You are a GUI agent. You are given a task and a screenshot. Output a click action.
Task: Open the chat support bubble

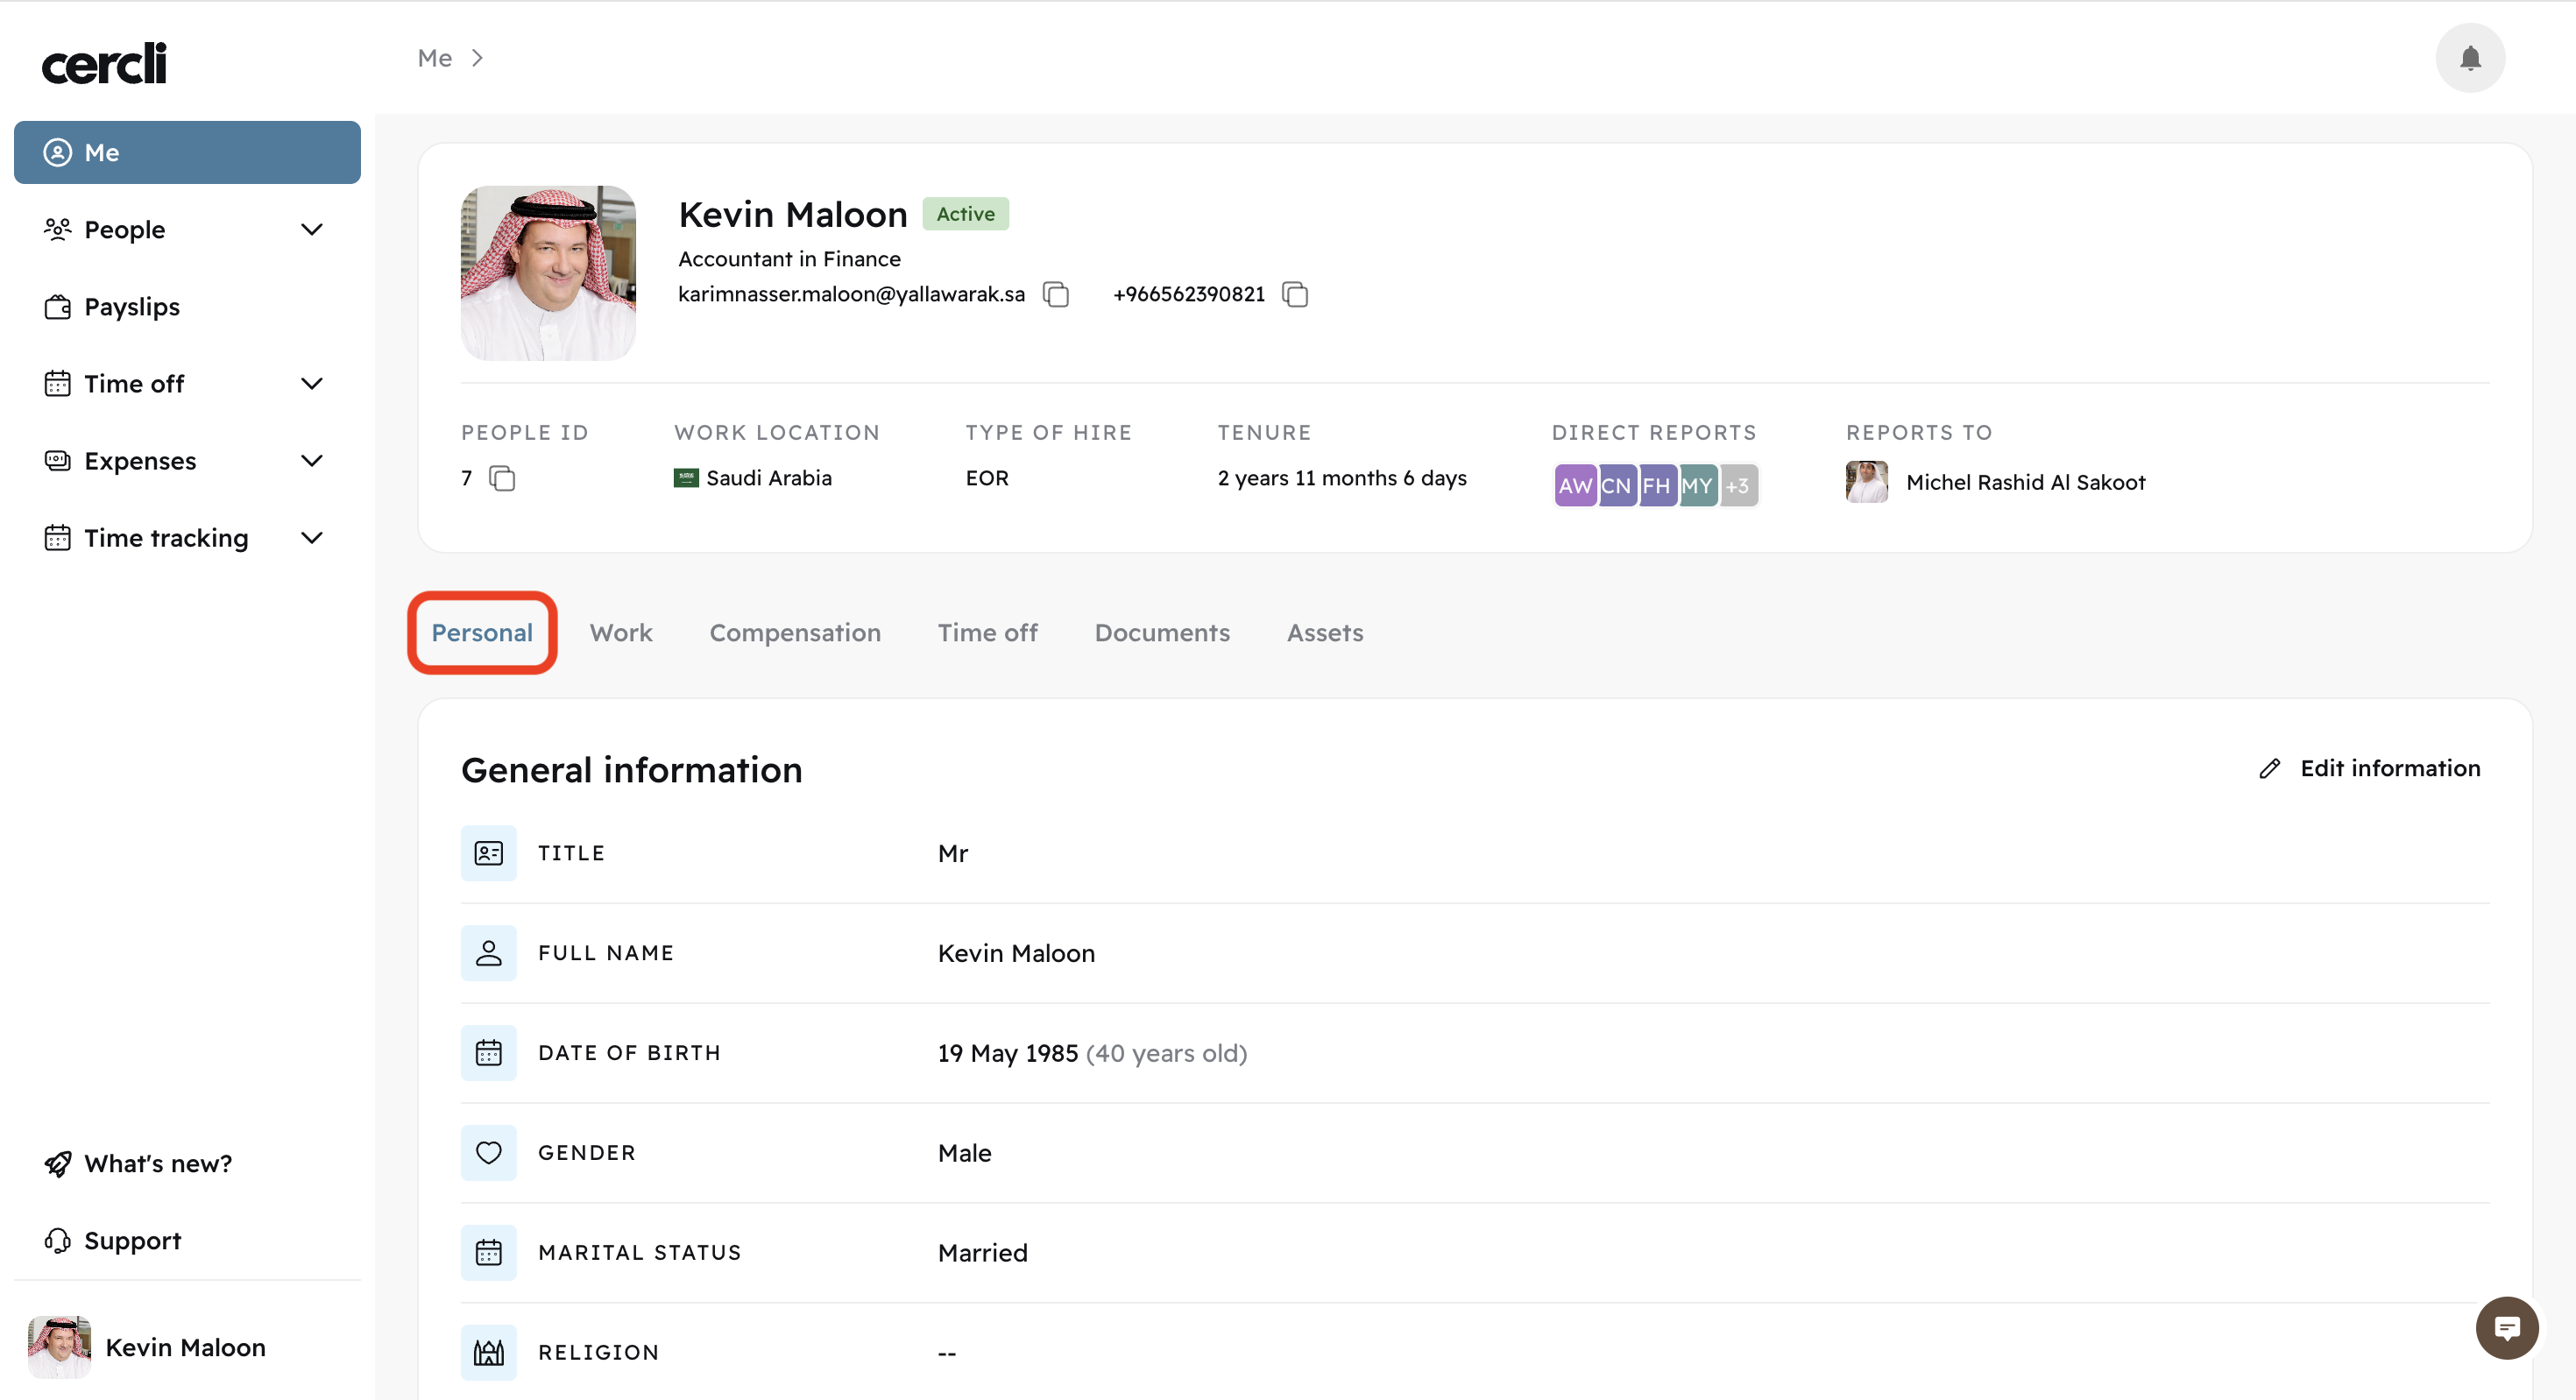(2506, 1327)
